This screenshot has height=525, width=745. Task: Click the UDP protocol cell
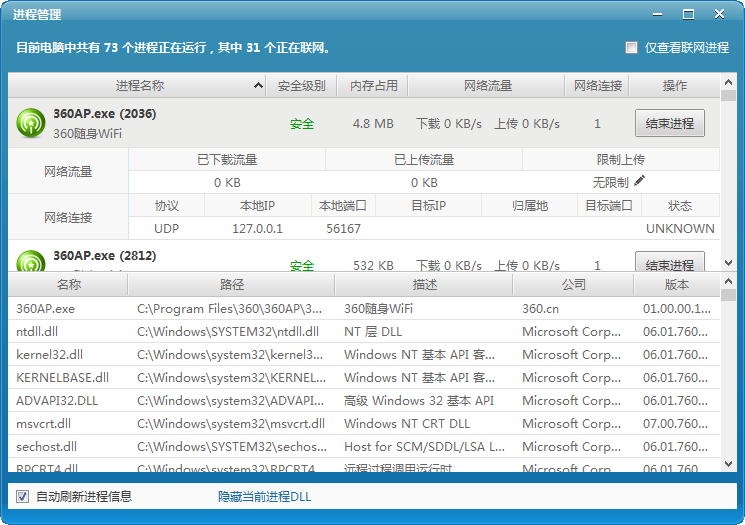[x=166, y=229]
